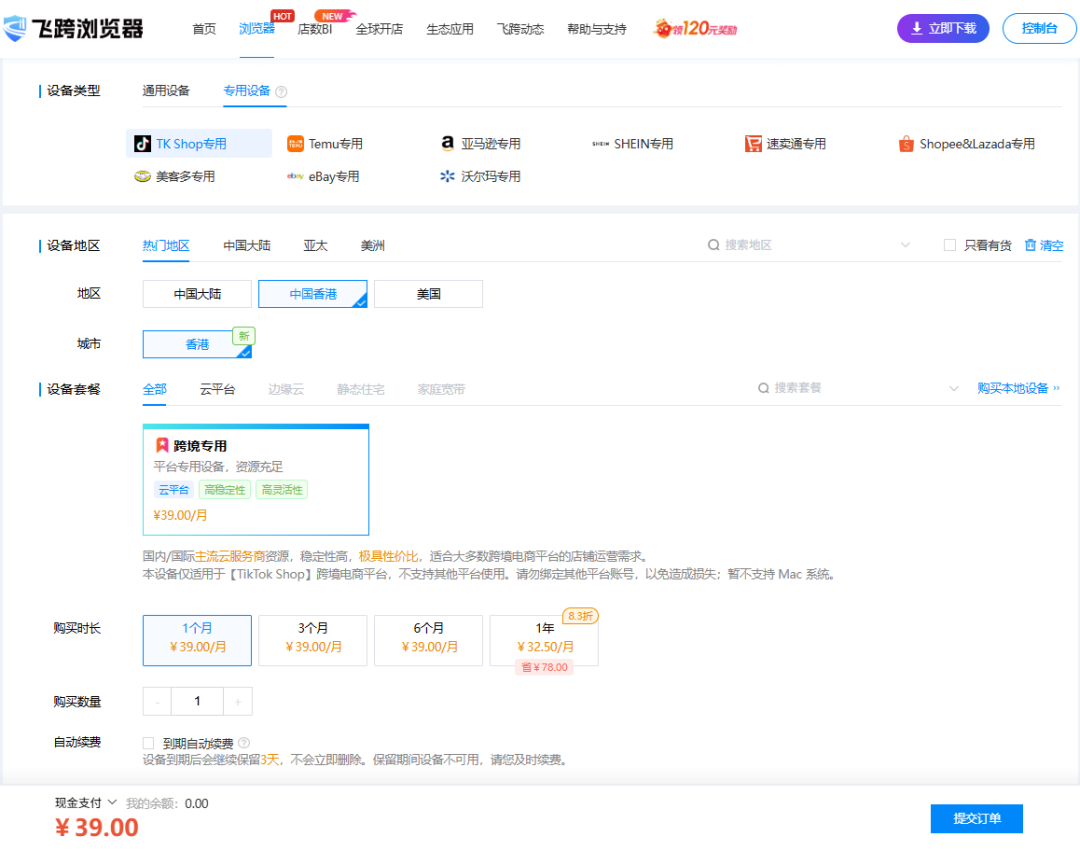Switch to the 全部 package tab
The width and height of the screenshot is (1080, 851).
click(x=154, y=389)
